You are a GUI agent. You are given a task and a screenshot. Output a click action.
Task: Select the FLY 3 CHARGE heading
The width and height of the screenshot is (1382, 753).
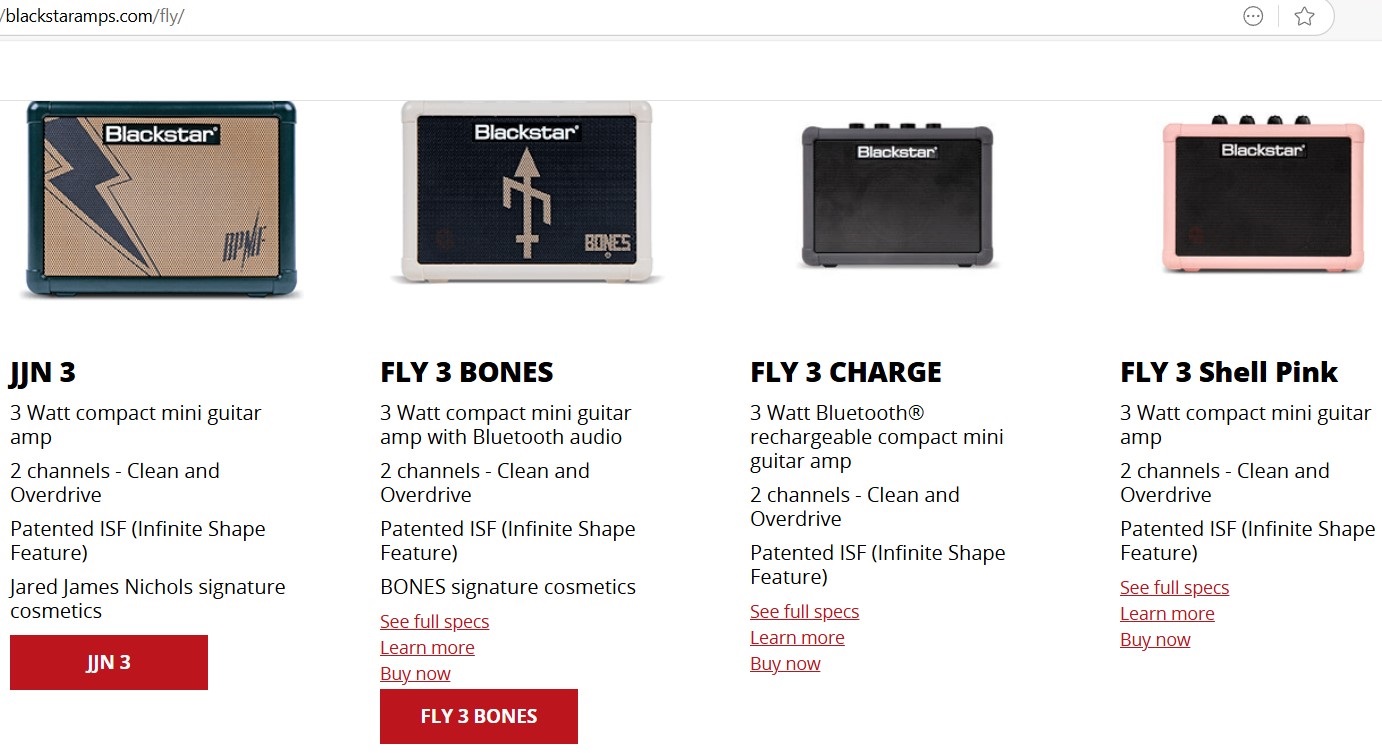pyautogui.click(x=846, y=373)
